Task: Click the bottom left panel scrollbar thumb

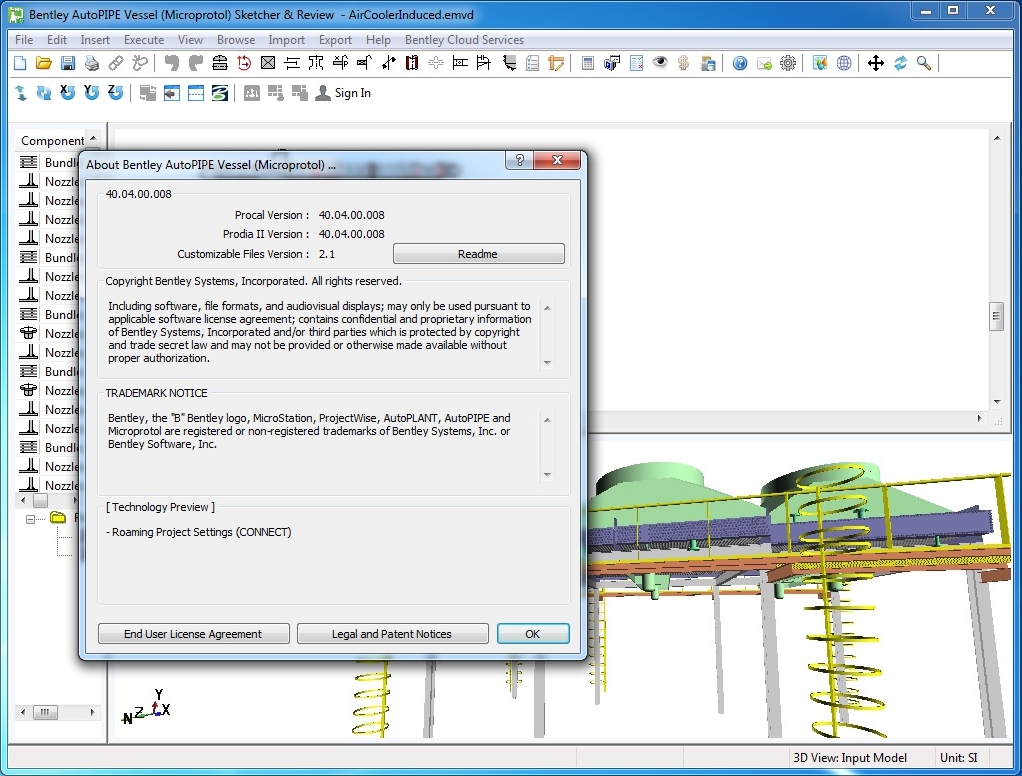Action: 45,712
